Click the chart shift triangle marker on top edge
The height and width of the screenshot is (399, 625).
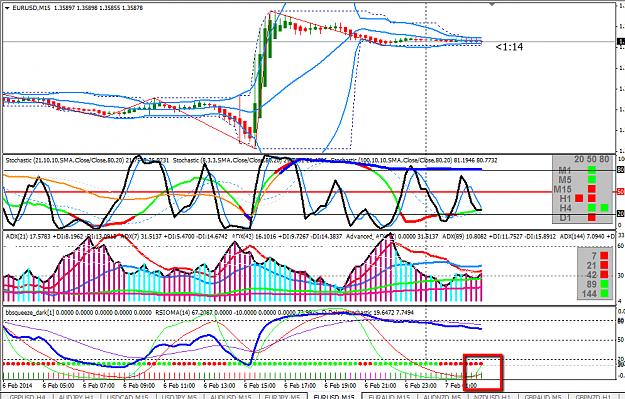(x=492, y=4)
